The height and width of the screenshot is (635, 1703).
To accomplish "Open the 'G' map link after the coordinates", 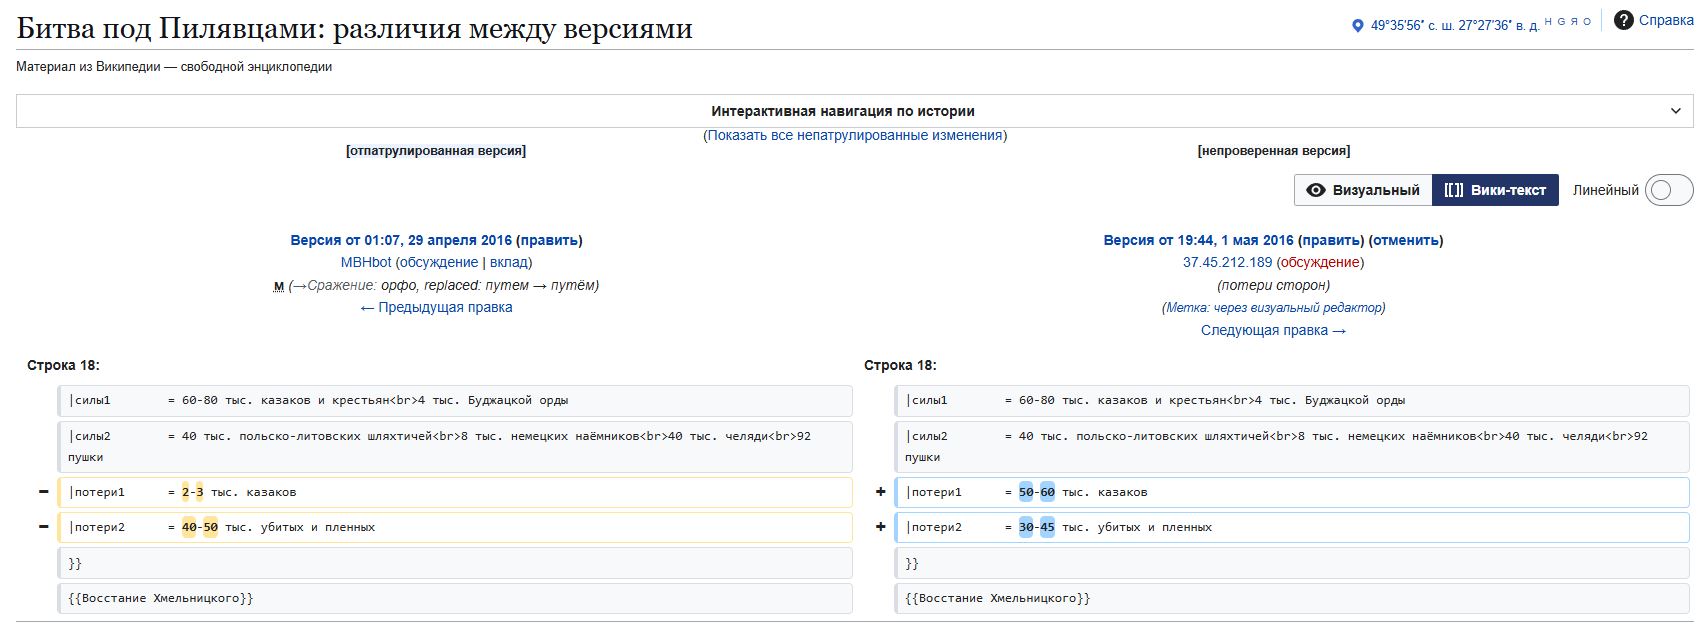I will [x=1561, y=21].
